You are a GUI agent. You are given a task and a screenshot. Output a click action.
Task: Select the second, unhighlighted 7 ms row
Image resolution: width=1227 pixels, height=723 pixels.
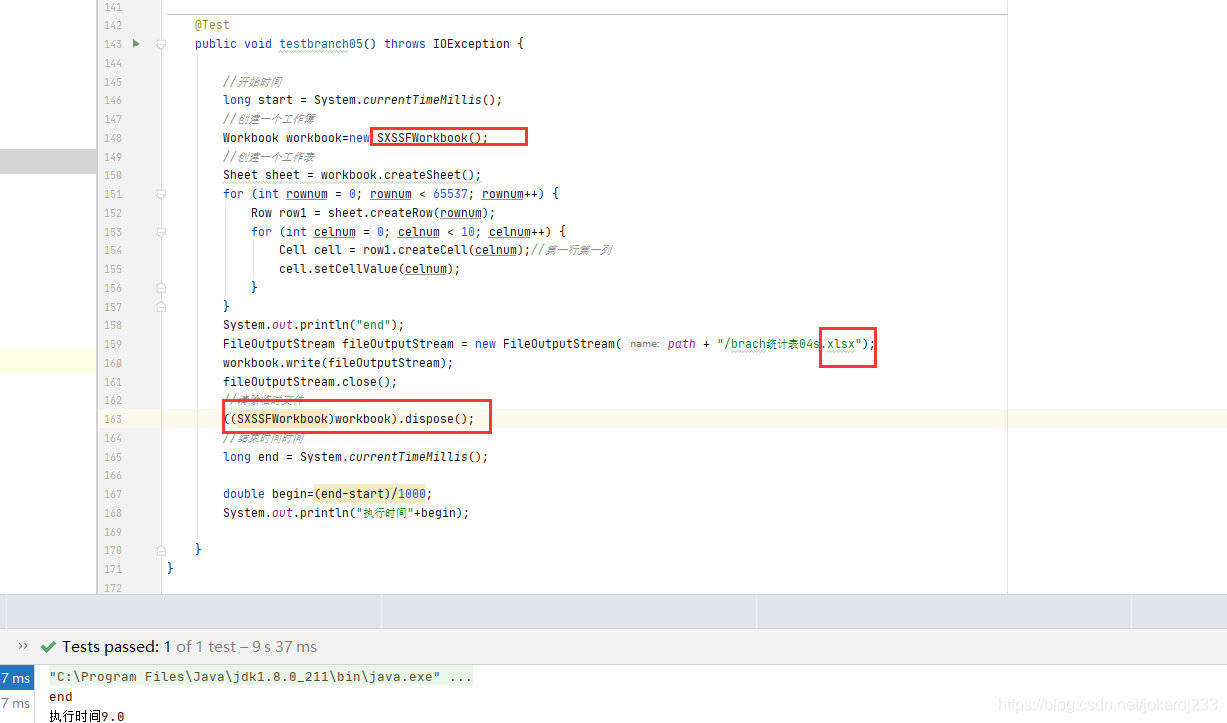16,703
